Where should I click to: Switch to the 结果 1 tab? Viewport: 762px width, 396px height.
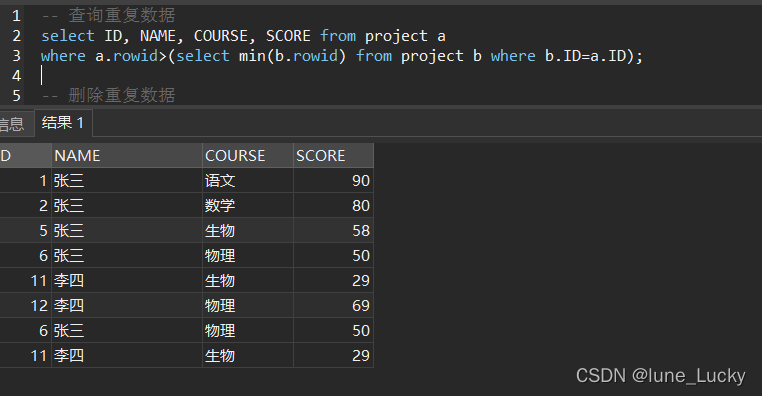point(63,123)
